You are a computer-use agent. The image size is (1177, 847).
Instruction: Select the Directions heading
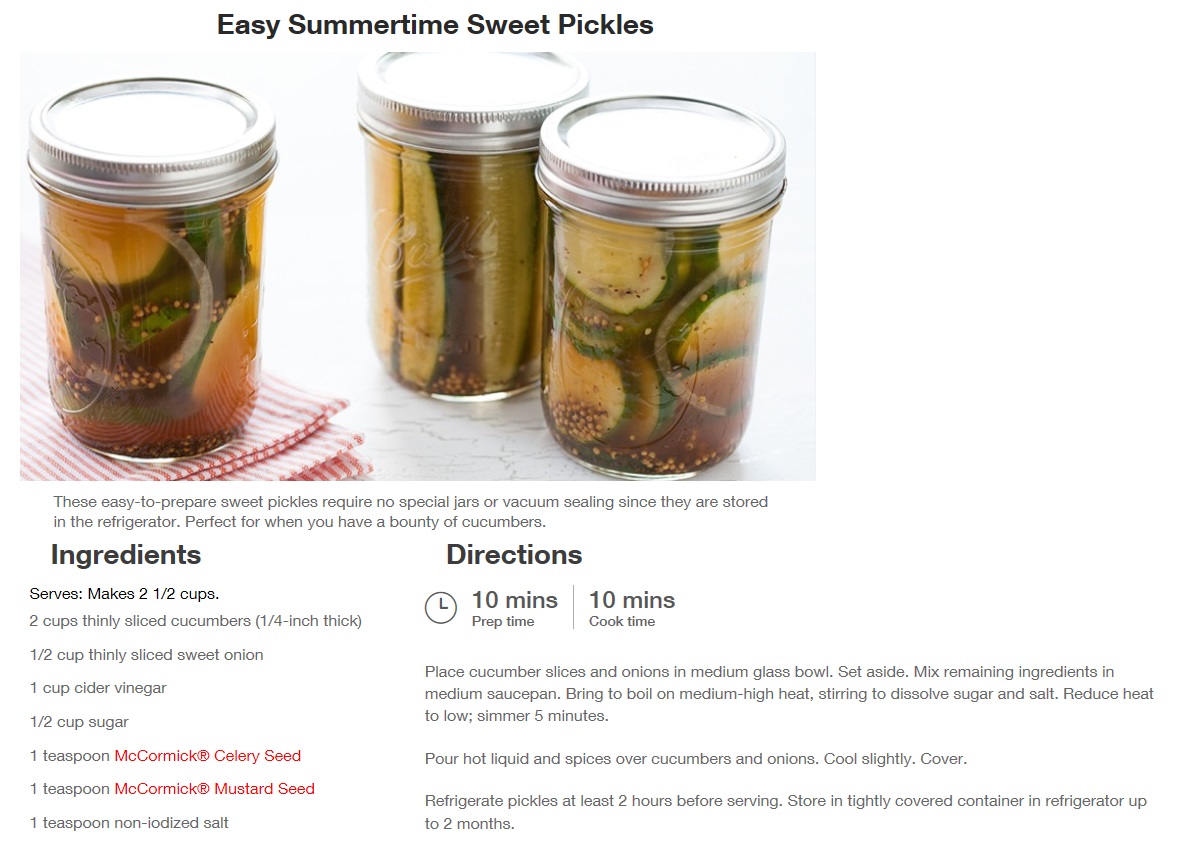tap(514, 555)
